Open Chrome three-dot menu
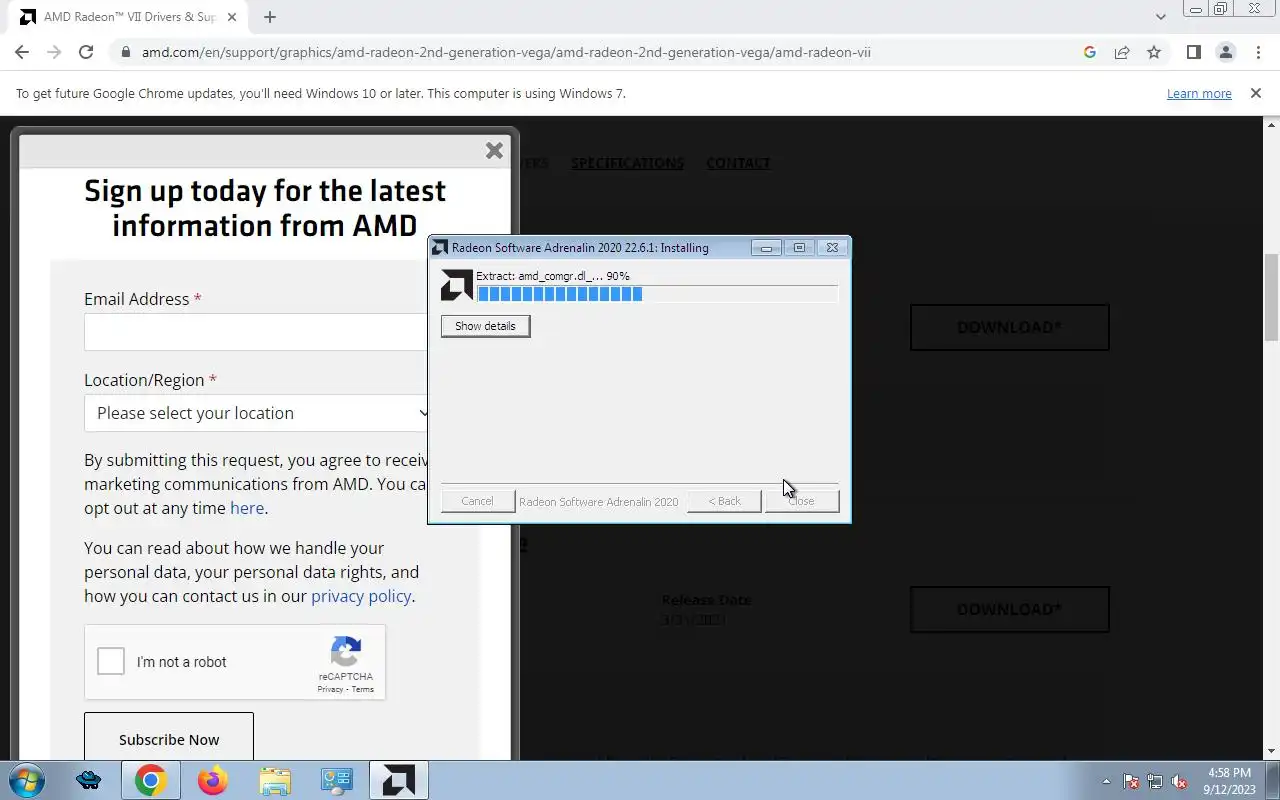The height and width of the screenshot is (800, 1280). [x=1258, y=52]
